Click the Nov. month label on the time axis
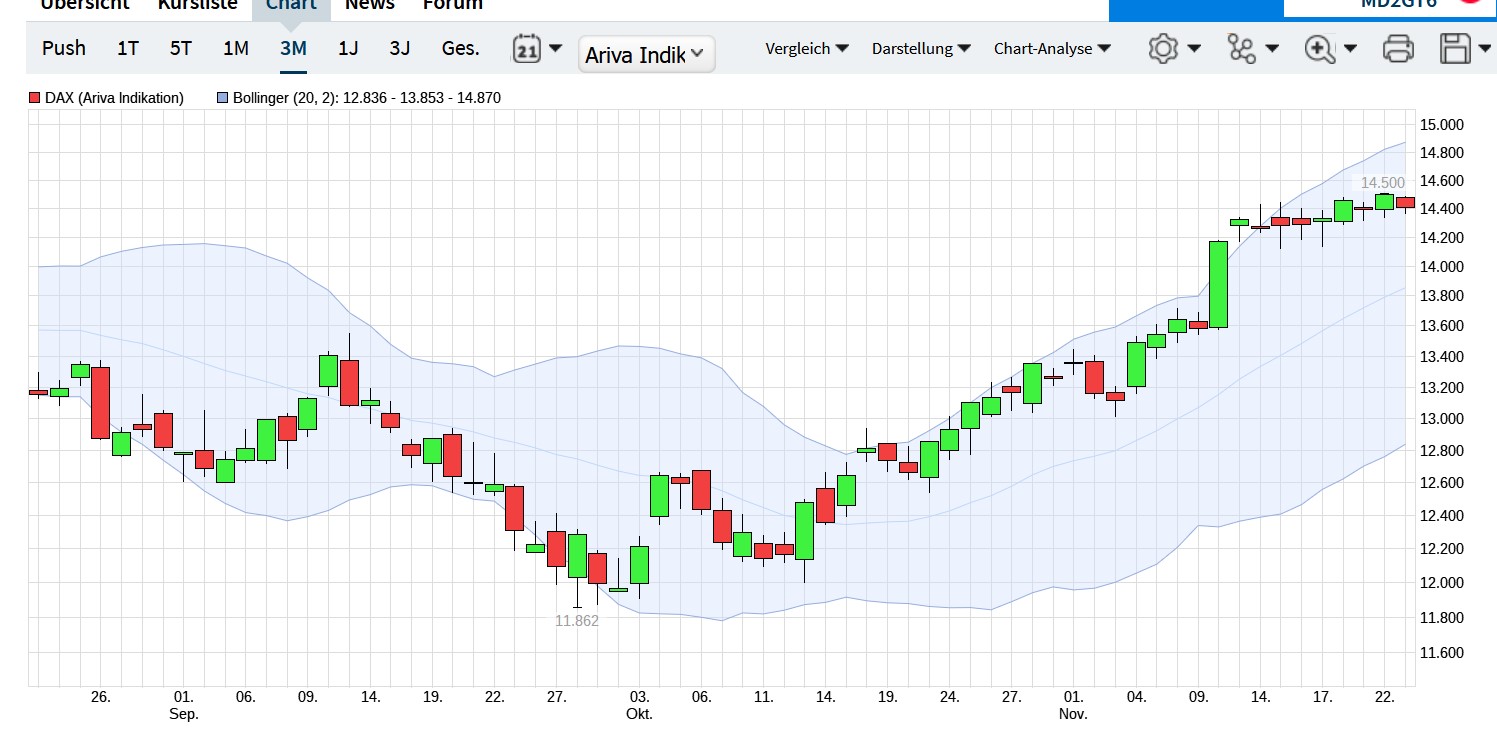Image resolution: width=1497 pixels, height=735 pixels. (x=1073, y=714)
